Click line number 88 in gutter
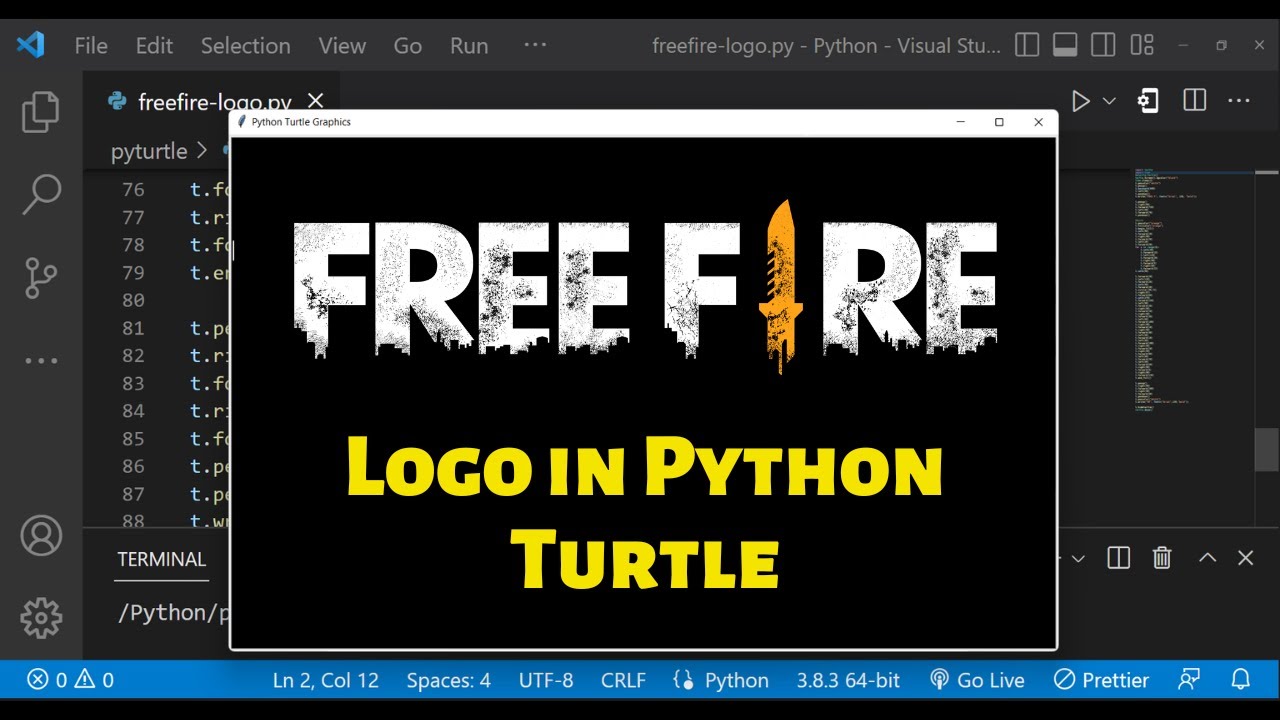The image size is (1280, 720). click(x=133, y=520)
